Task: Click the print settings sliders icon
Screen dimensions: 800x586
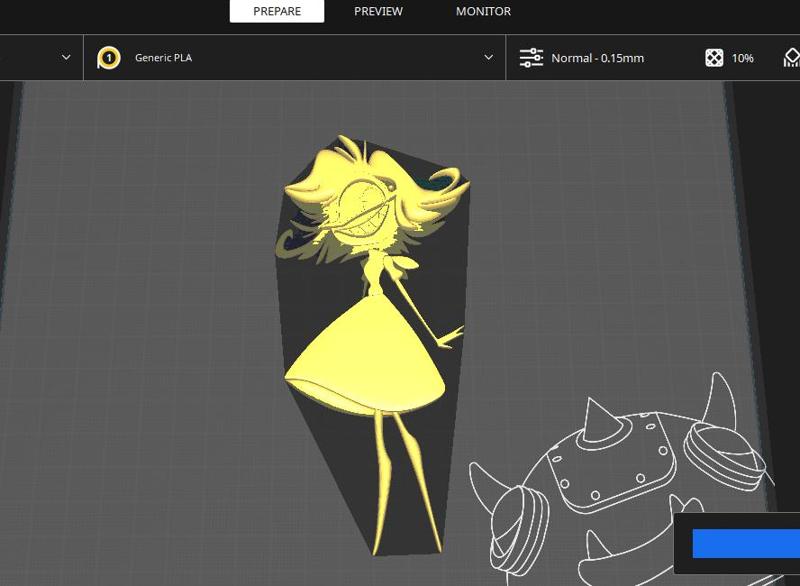Action: (531, 58)
